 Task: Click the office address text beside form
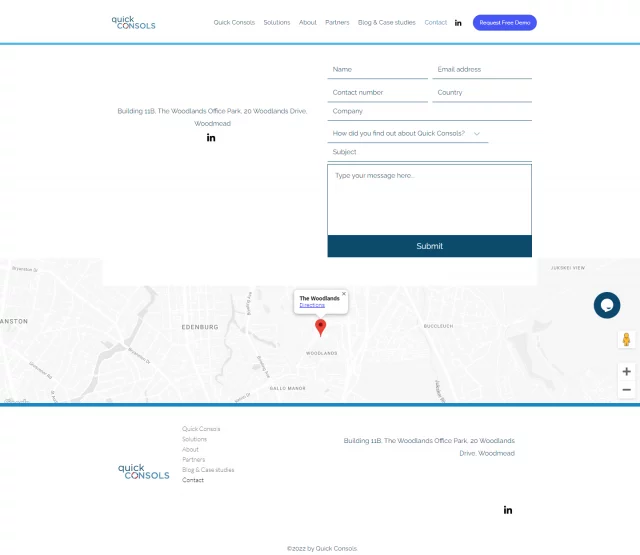point(212,117)
